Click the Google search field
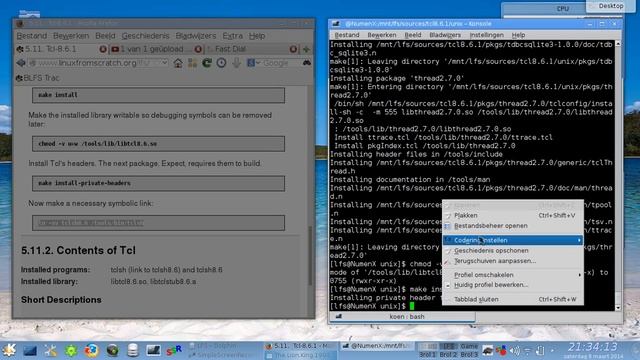The width and height of the screenshot is (640, 360). tap(280, 63)
